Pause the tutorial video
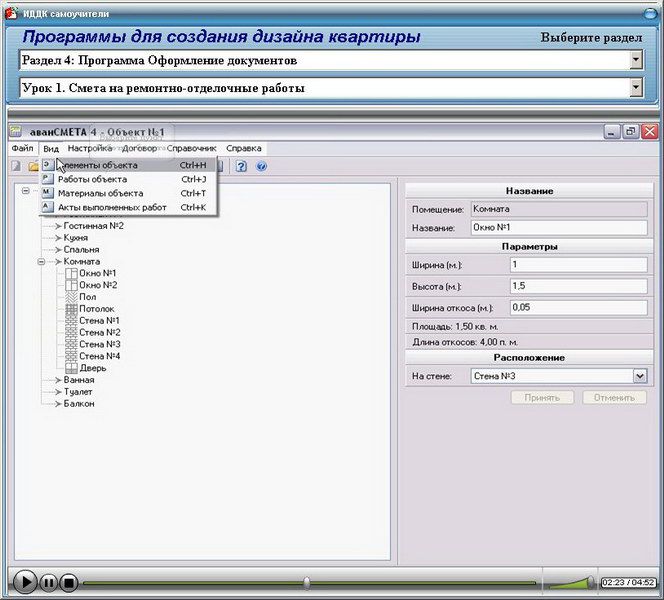664x600 pixels. [49, 581]
